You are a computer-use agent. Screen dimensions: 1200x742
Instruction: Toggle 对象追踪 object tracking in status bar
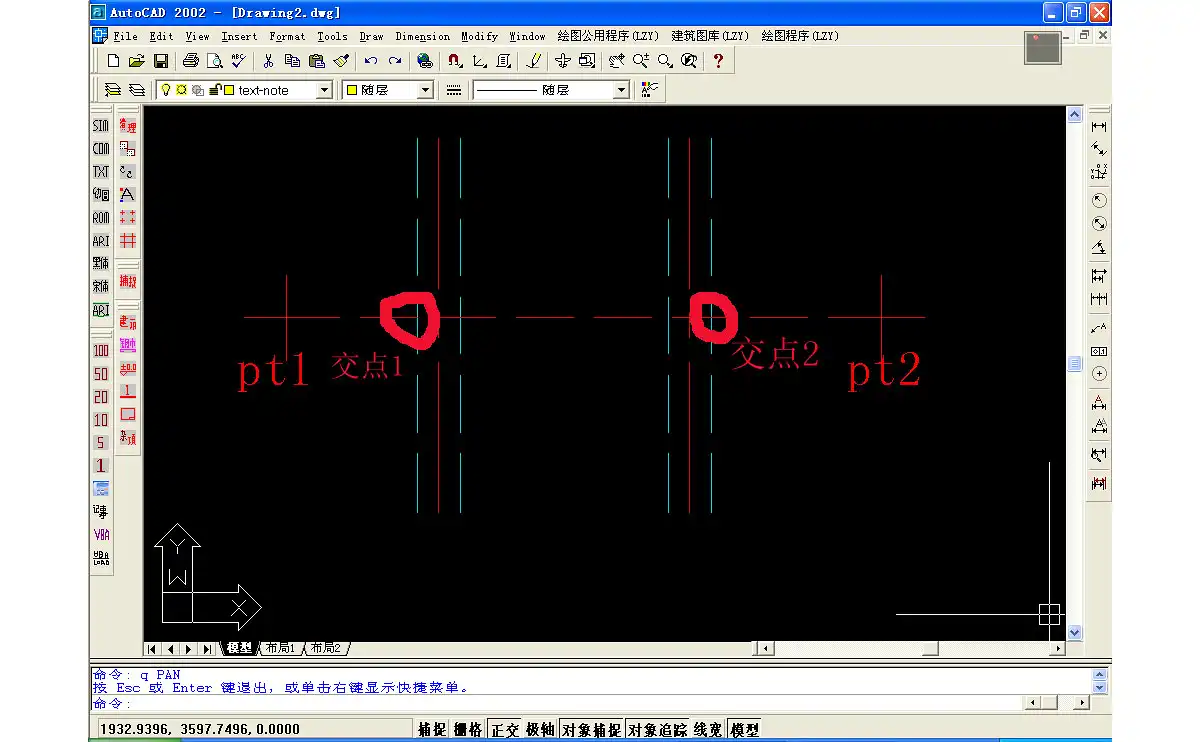(x=658, y=730)
